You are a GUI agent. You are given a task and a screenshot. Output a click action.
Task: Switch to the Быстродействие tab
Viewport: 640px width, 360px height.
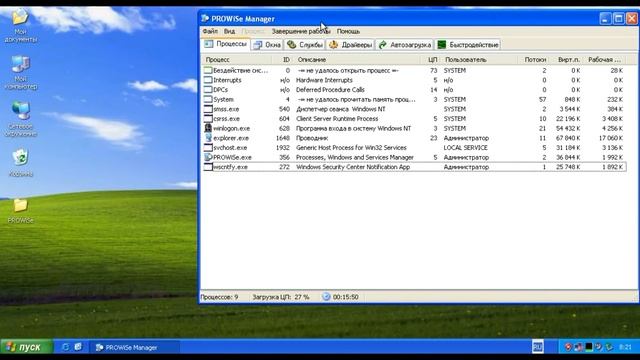pyautogui.click(x=468, y=45)
